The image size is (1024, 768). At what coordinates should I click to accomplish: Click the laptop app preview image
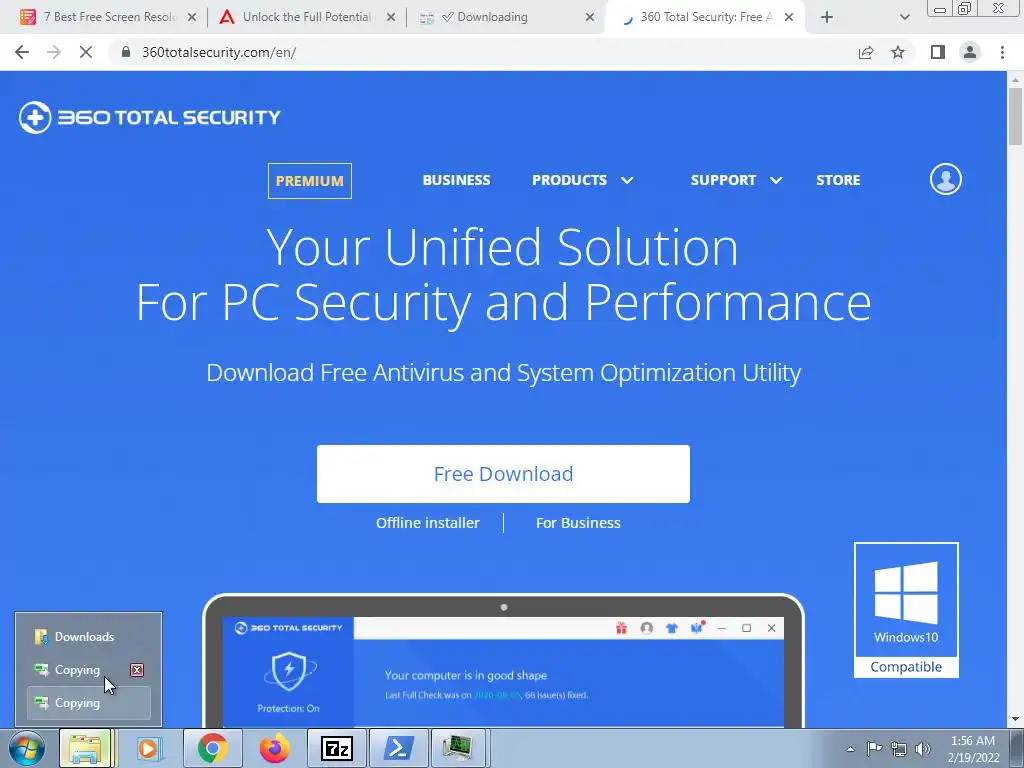(503, 661)
